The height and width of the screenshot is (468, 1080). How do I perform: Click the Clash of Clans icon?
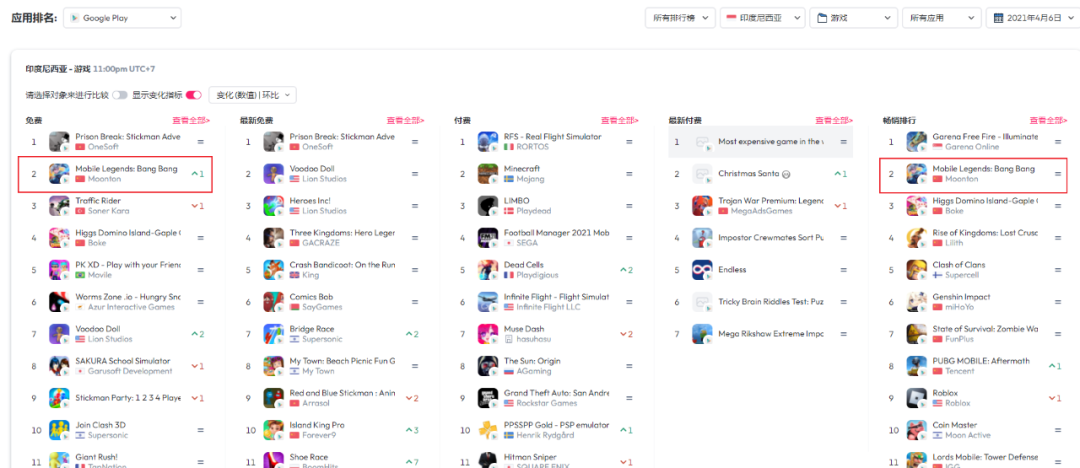coord(917,270)
